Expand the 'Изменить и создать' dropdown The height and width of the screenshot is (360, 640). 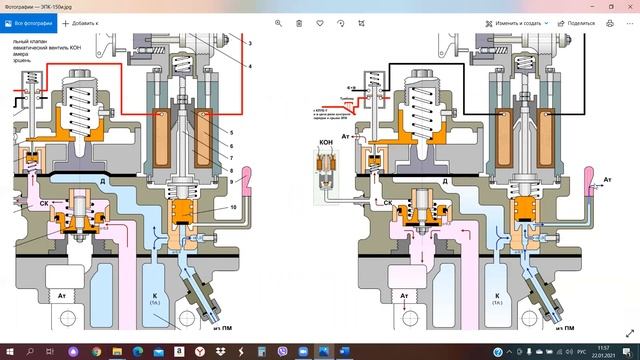tap(517, 23)
